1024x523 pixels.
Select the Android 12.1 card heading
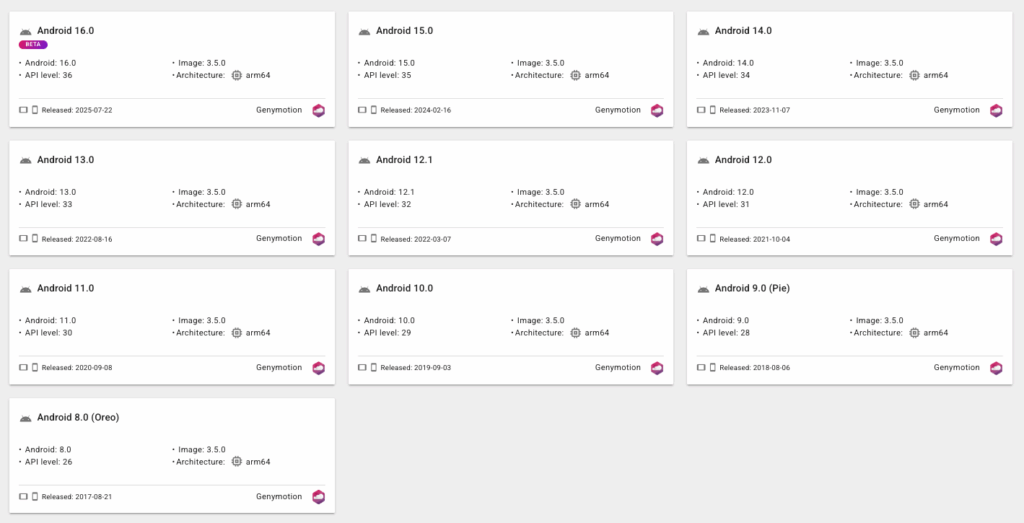coord(404,160)
